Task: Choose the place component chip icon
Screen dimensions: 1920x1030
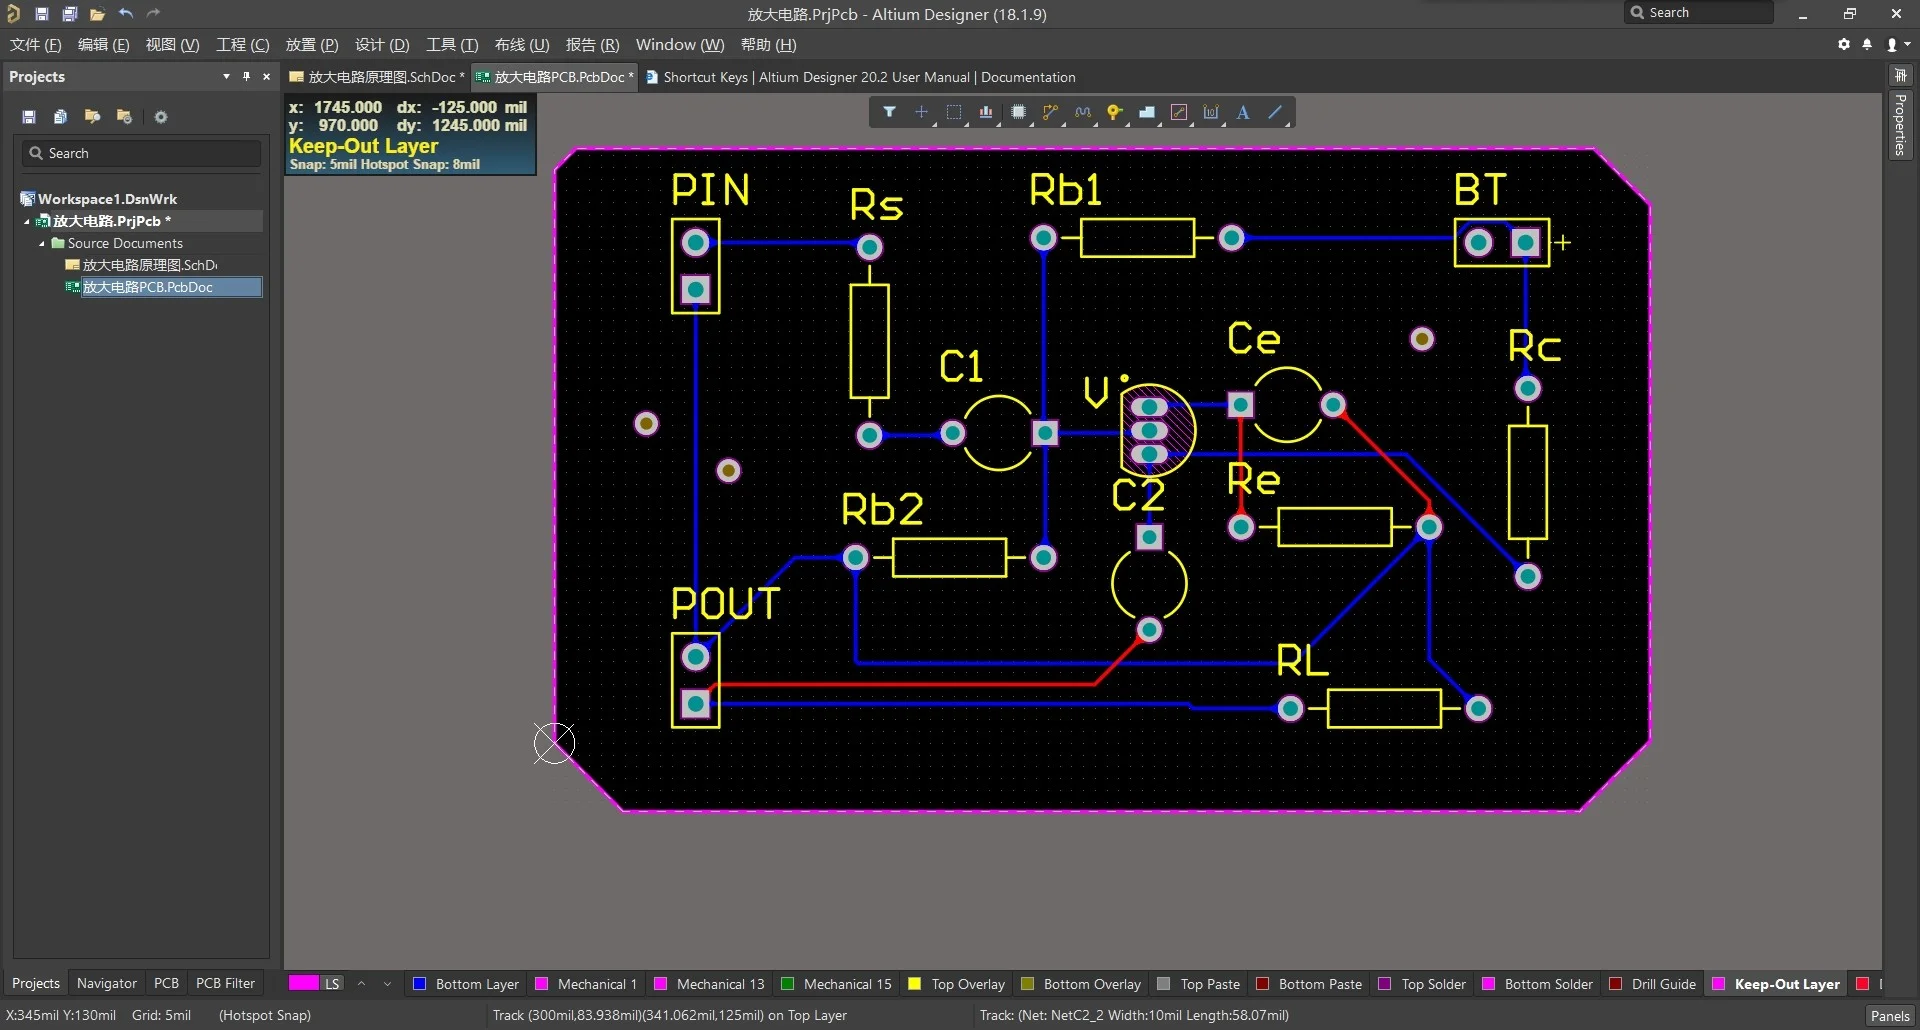Action: tap(1018, 112)
